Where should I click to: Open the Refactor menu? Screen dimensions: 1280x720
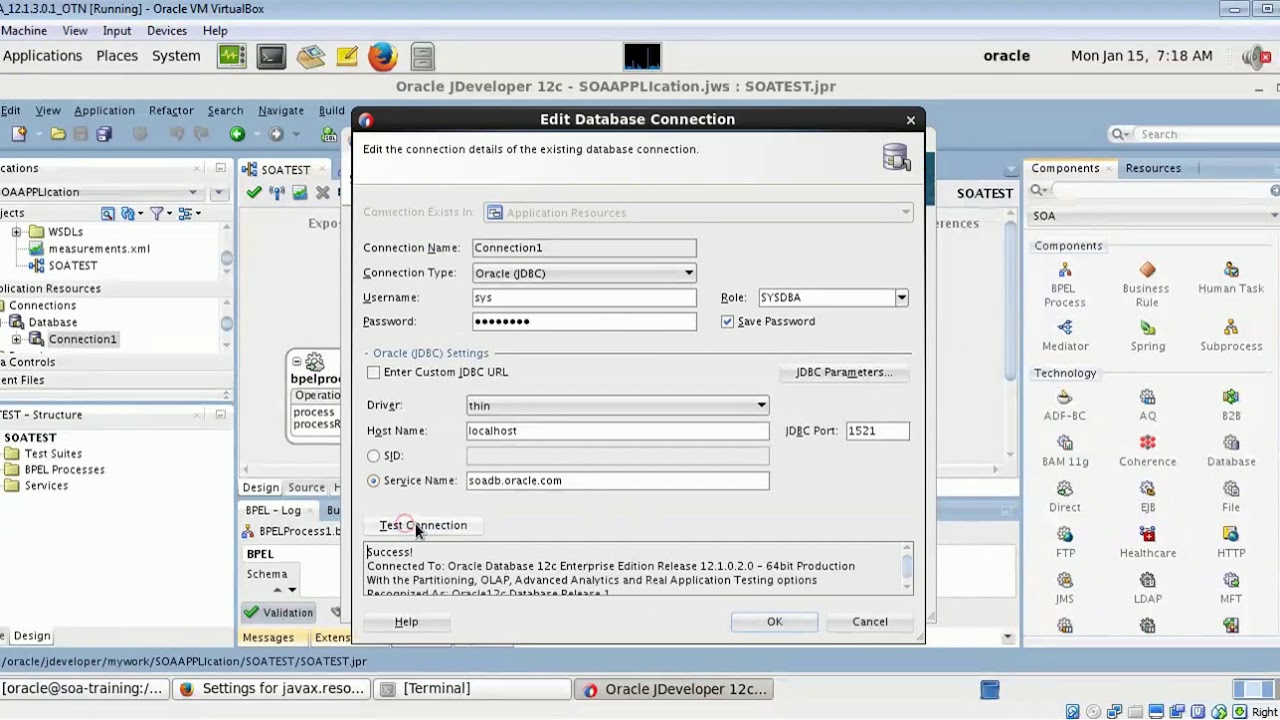171,110
